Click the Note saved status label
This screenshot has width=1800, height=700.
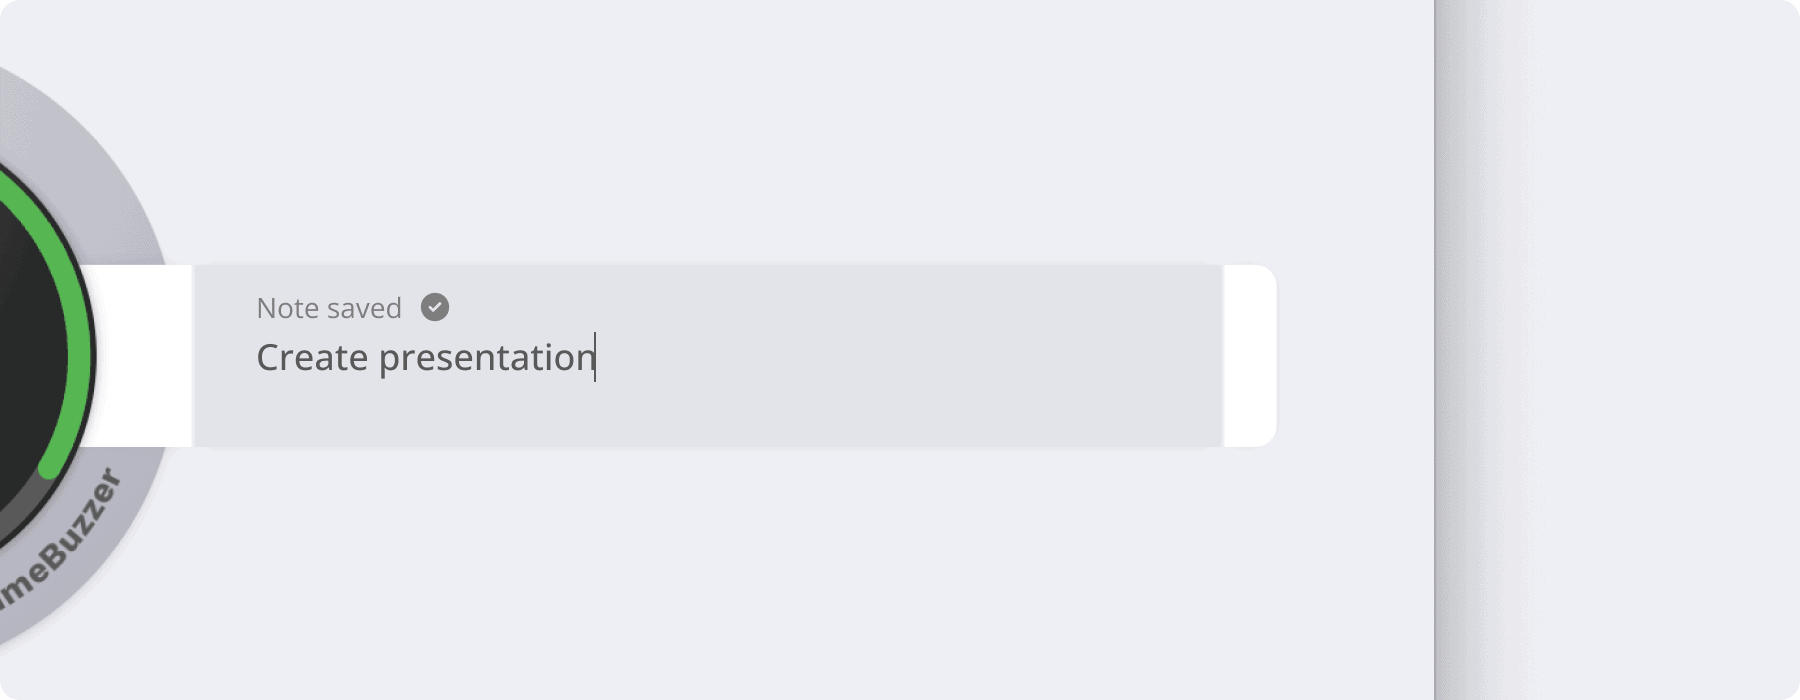329,308
